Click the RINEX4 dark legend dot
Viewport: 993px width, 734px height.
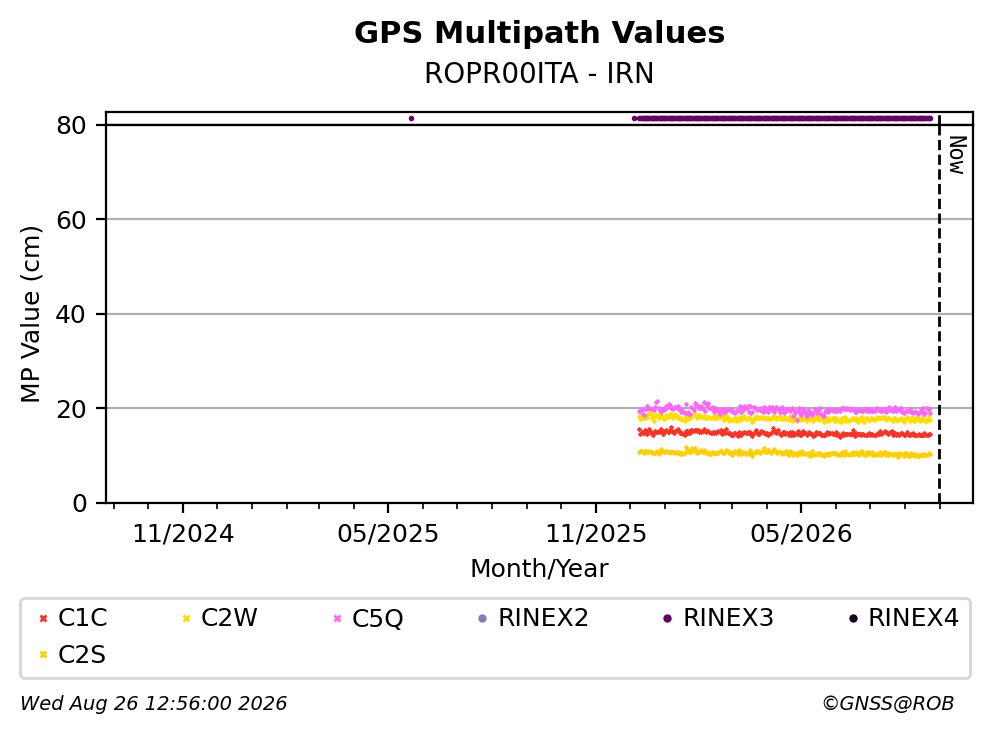tap(853, 619)
